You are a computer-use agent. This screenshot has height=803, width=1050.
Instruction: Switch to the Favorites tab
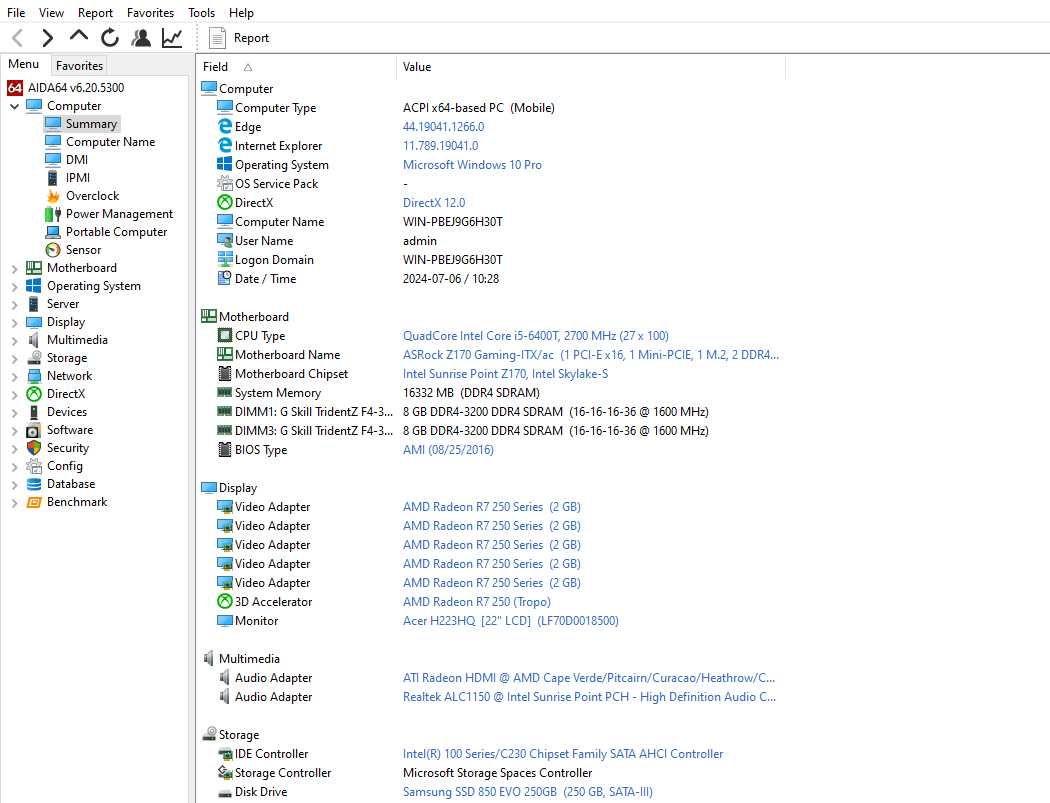click(79, 66)
